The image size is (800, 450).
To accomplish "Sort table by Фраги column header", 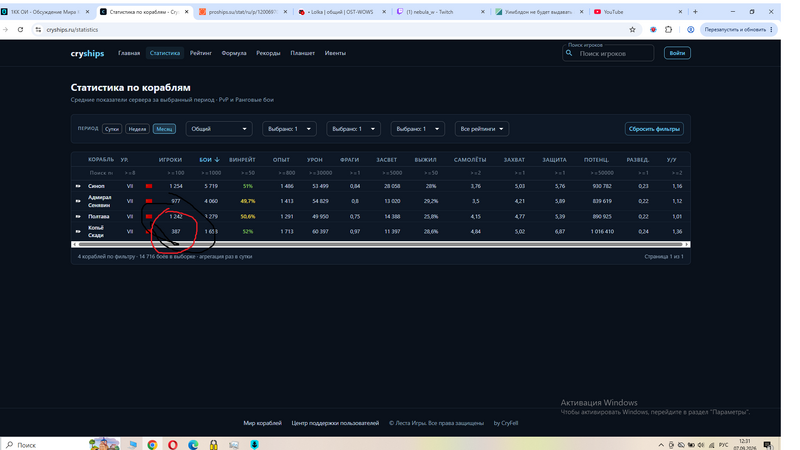I will [349, 160].
